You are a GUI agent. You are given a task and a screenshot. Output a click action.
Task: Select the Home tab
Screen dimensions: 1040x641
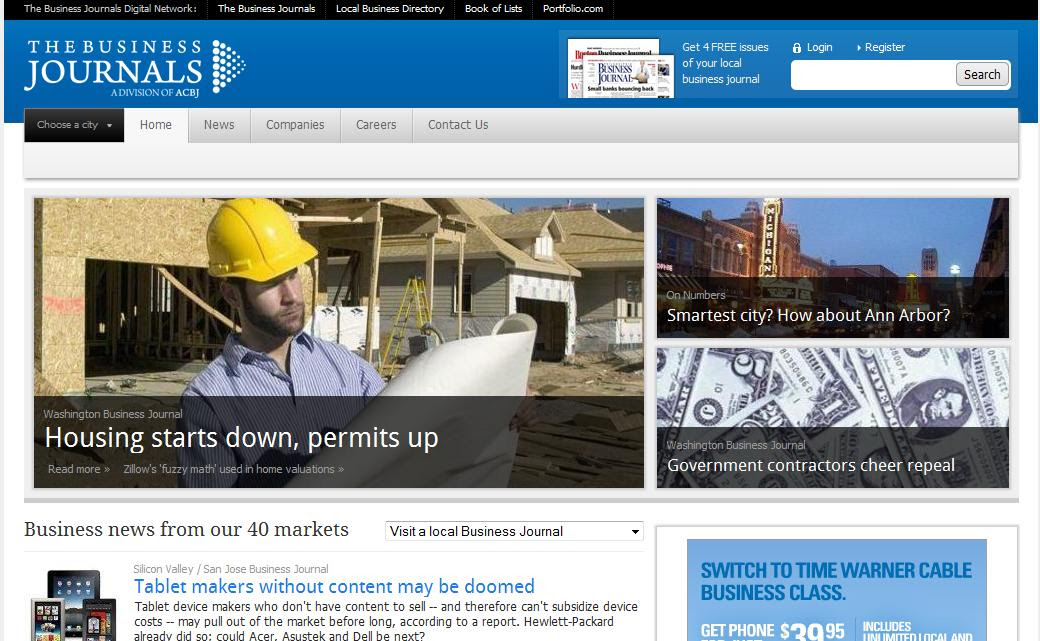click(156, 125)
